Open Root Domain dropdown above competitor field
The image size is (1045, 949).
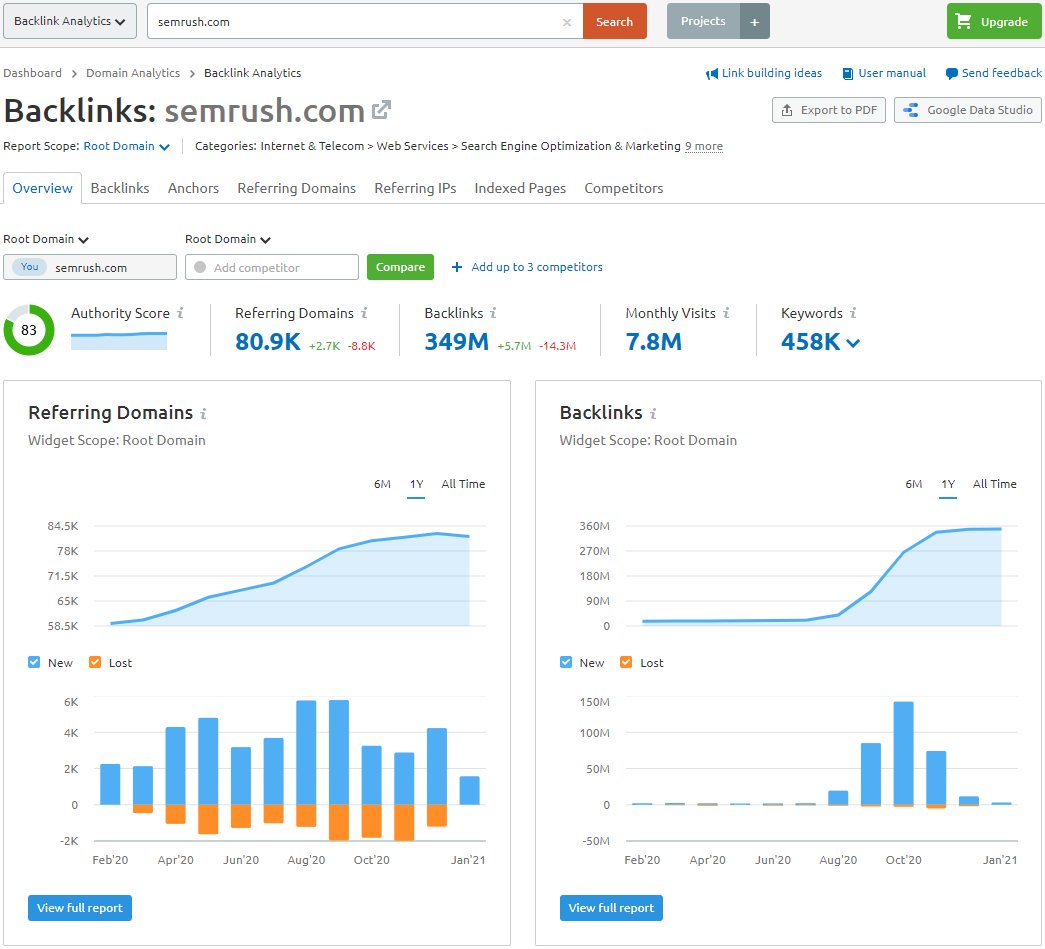pyautogui.click(x=228, y=239)
